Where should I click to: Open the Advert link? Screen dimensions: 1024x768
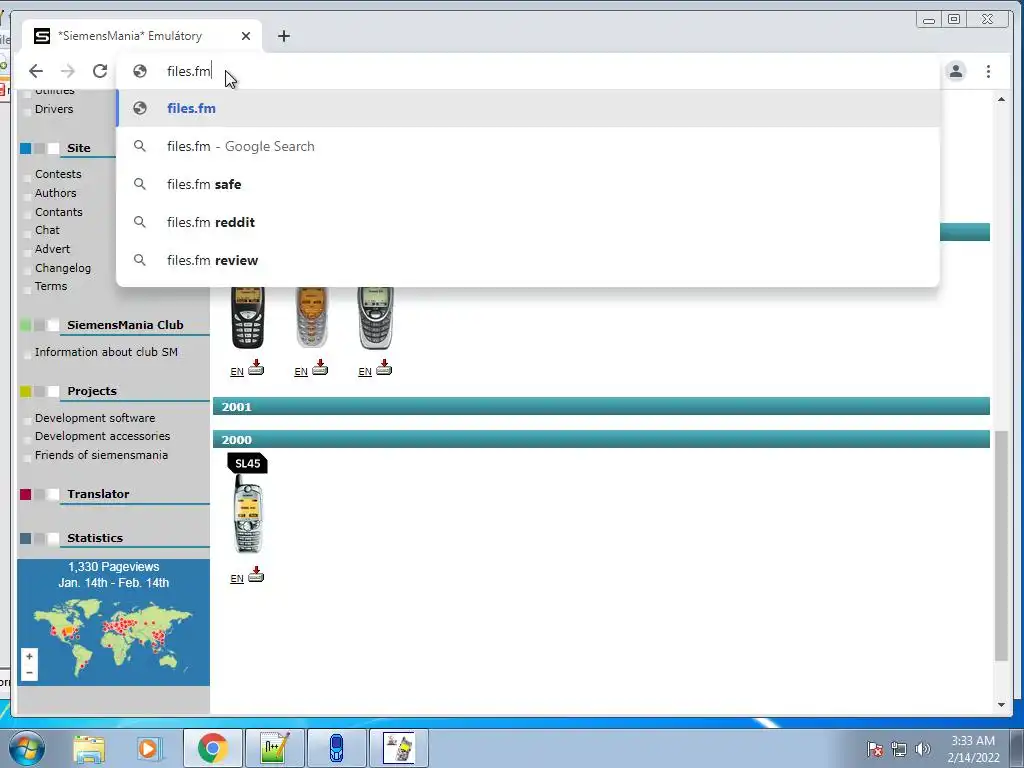(52, 249)
